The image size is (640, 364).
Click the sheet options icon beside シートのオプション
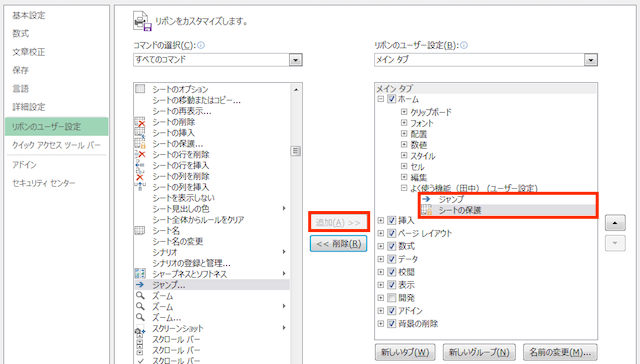pos(140,89)
